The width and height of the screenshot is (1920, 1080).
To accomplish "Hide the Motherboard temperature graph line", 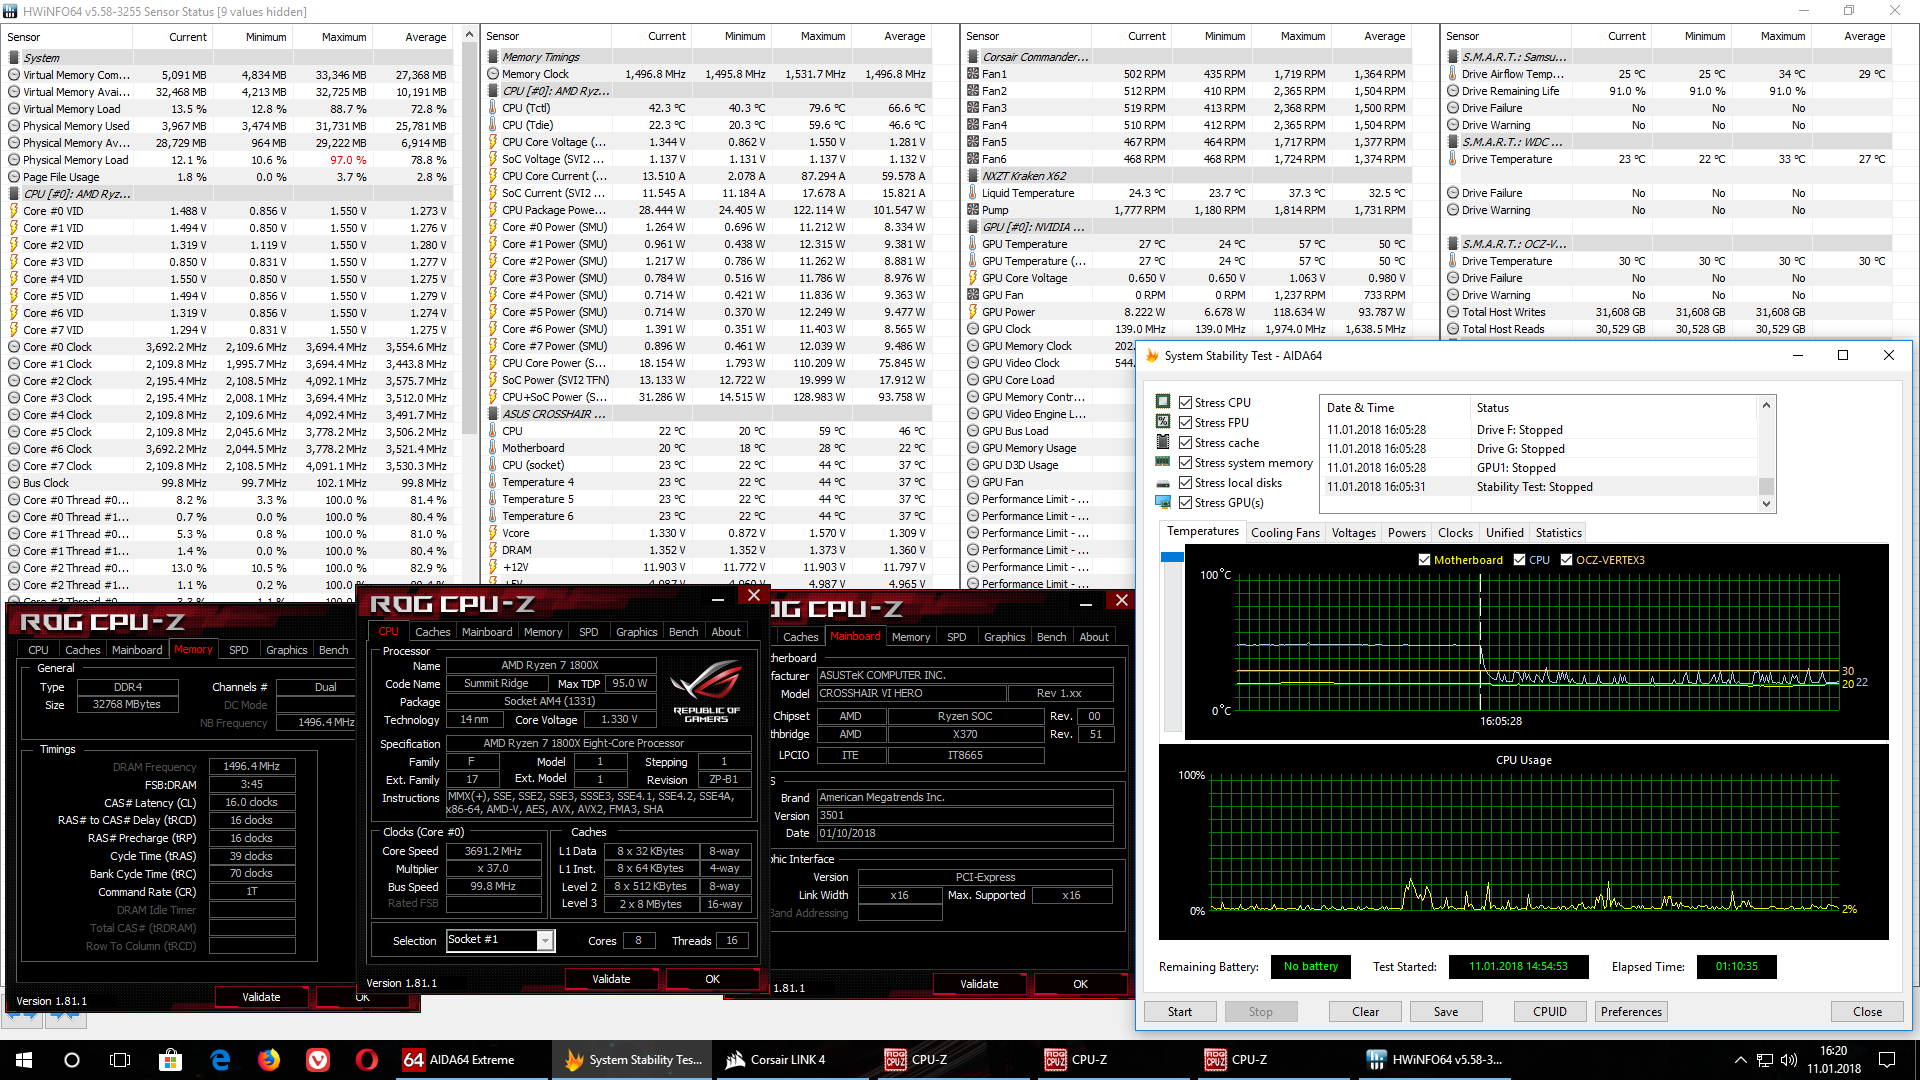I will click(1424, 560).
